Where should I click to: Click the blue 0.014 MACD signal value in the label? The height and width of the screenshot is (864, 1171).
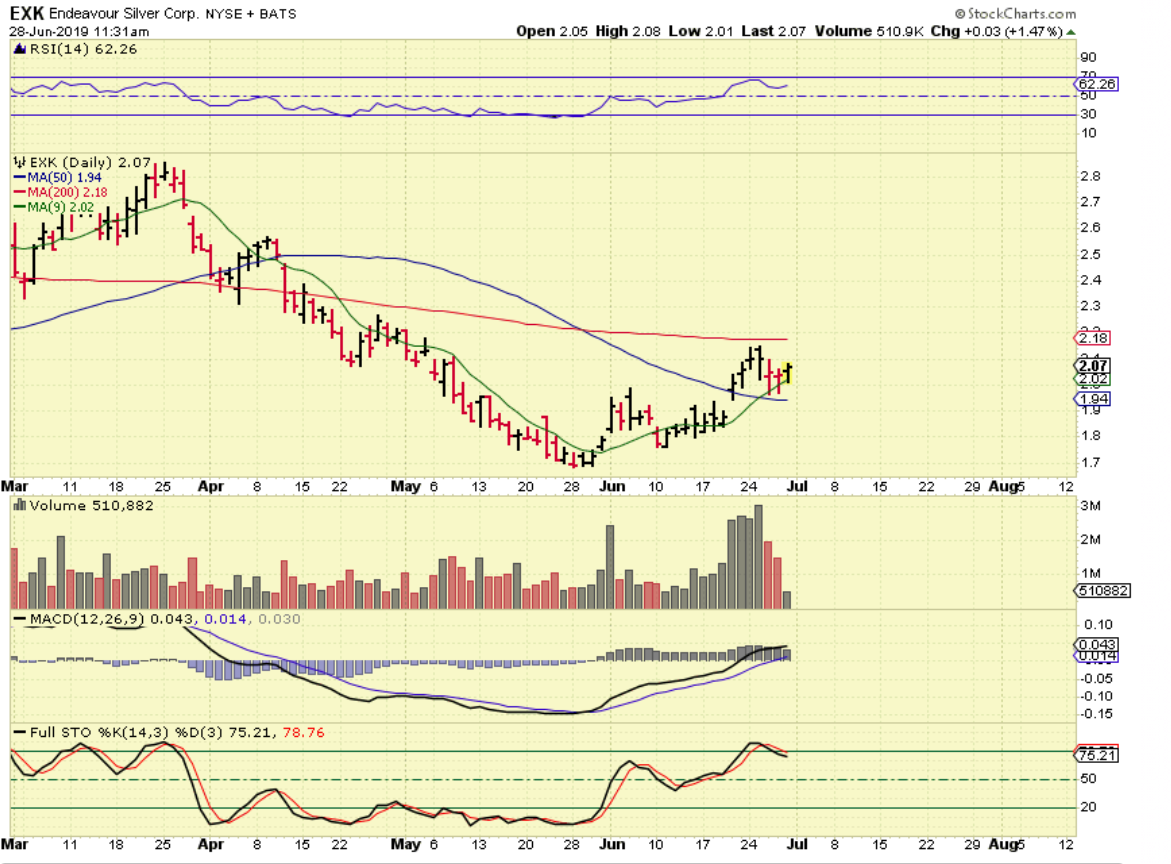pos(226,619)
